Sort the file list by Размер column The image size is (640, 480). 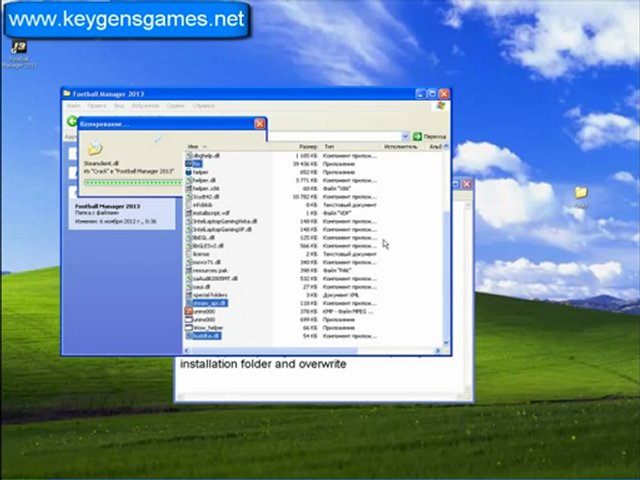(308, 147)
